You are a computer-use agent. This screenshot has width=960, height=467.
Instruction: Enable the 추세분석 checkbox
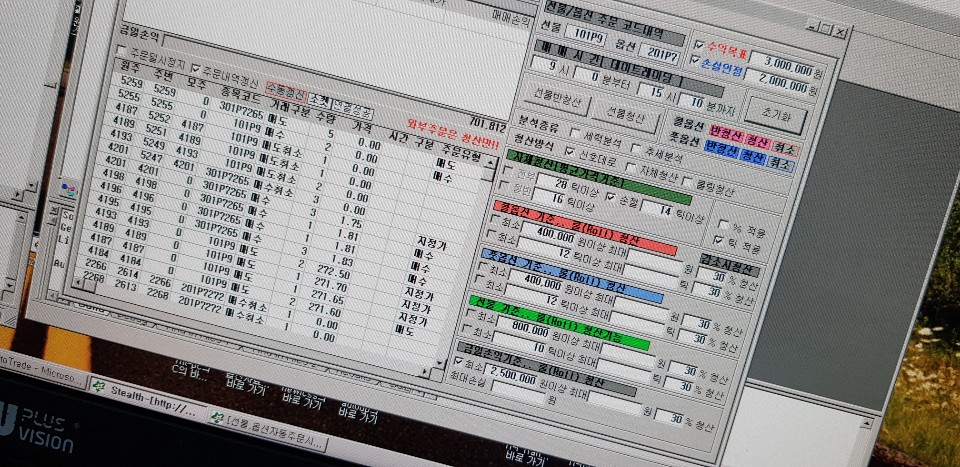(x=636, y=149)
